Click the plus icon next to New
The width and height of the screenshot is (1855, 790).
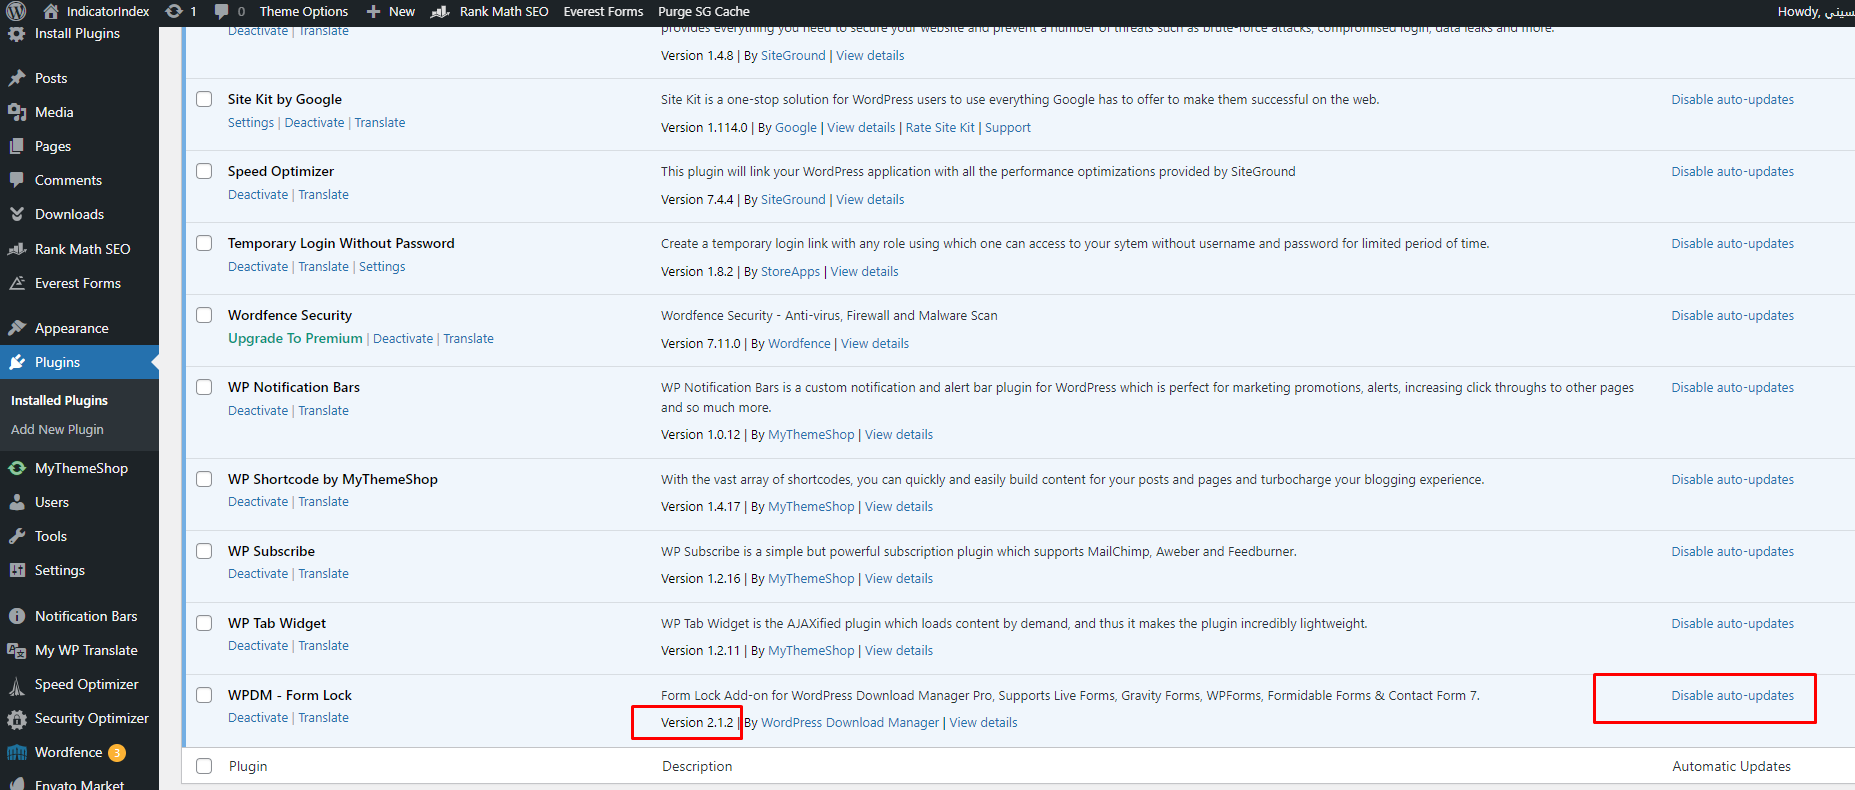pos(373,11)
